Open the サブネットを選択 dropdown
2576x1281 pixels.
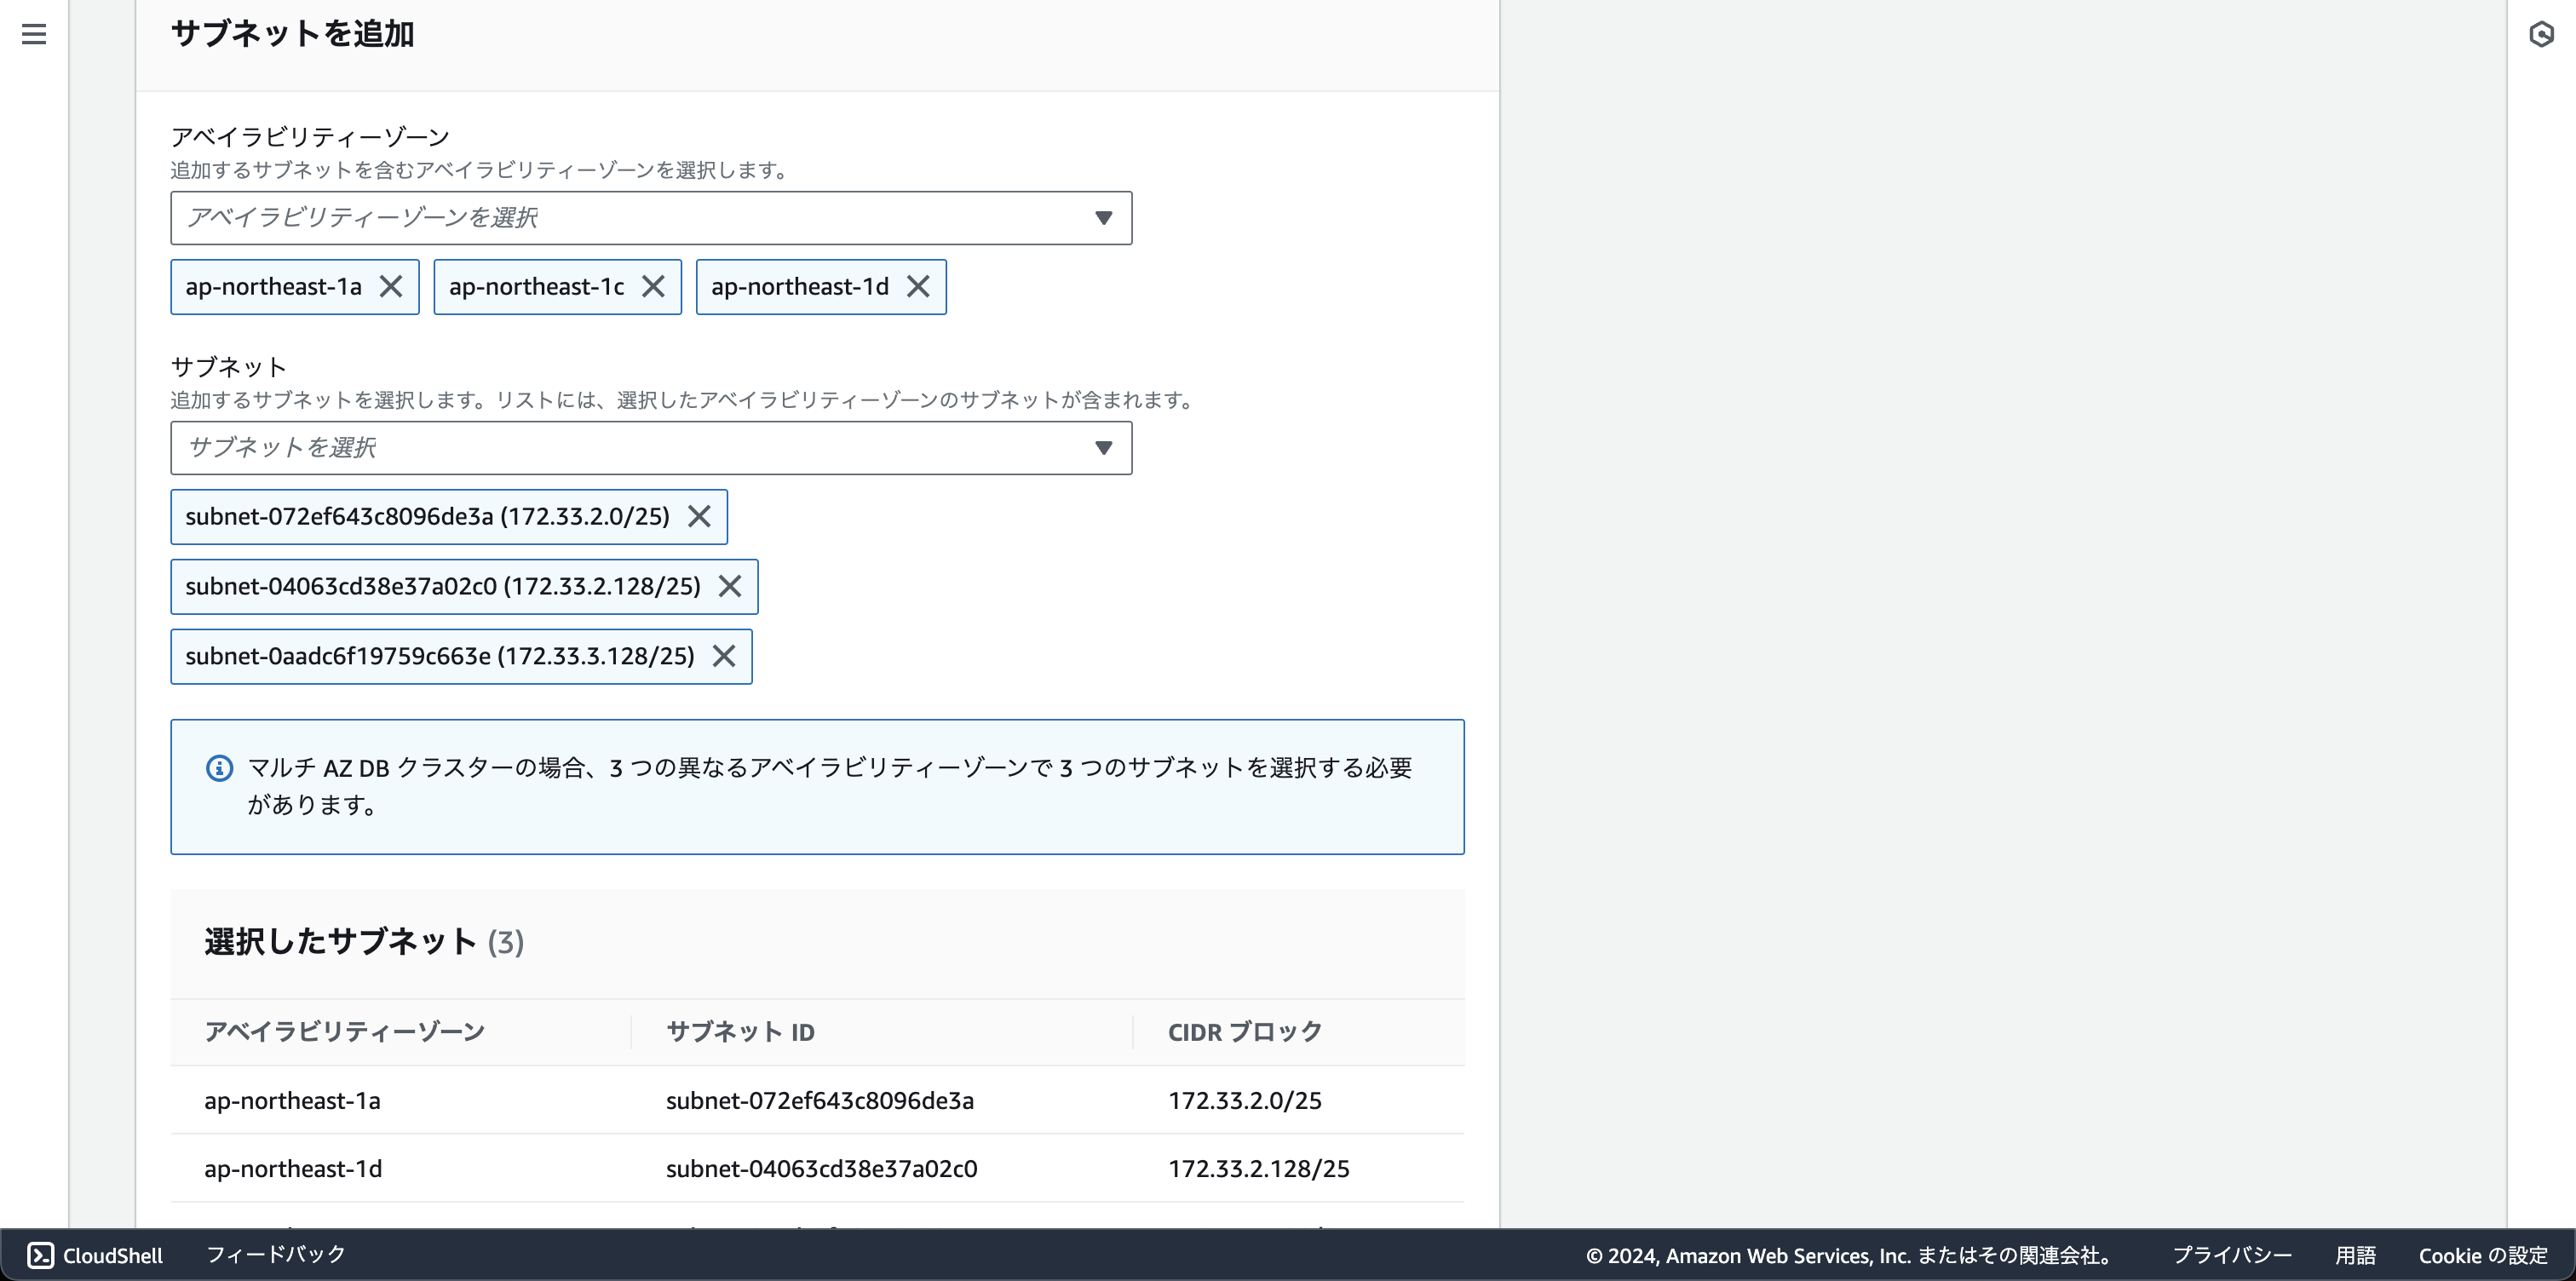pyautogui.click(x=650, y=448)
